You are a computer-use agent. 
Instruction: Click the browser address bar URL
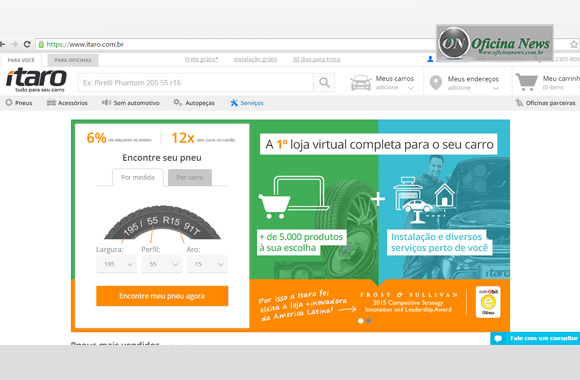point(85,44)
